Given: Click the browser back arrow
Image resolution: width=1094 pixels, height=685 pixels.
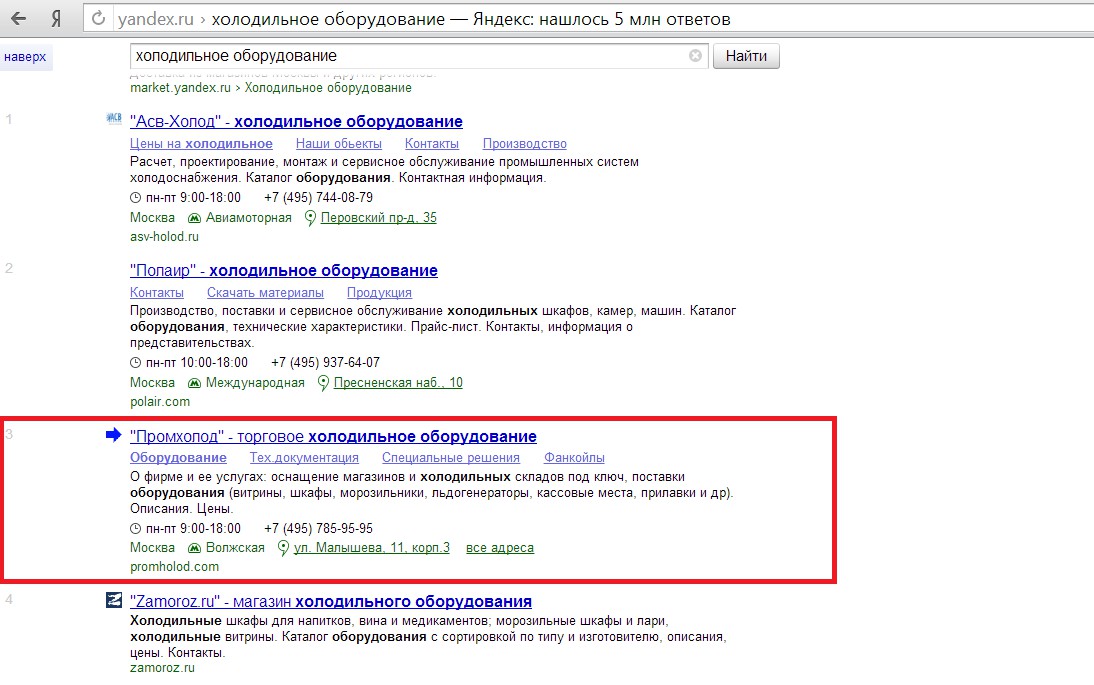Looking at the screenshot, I should coord(18,18).
